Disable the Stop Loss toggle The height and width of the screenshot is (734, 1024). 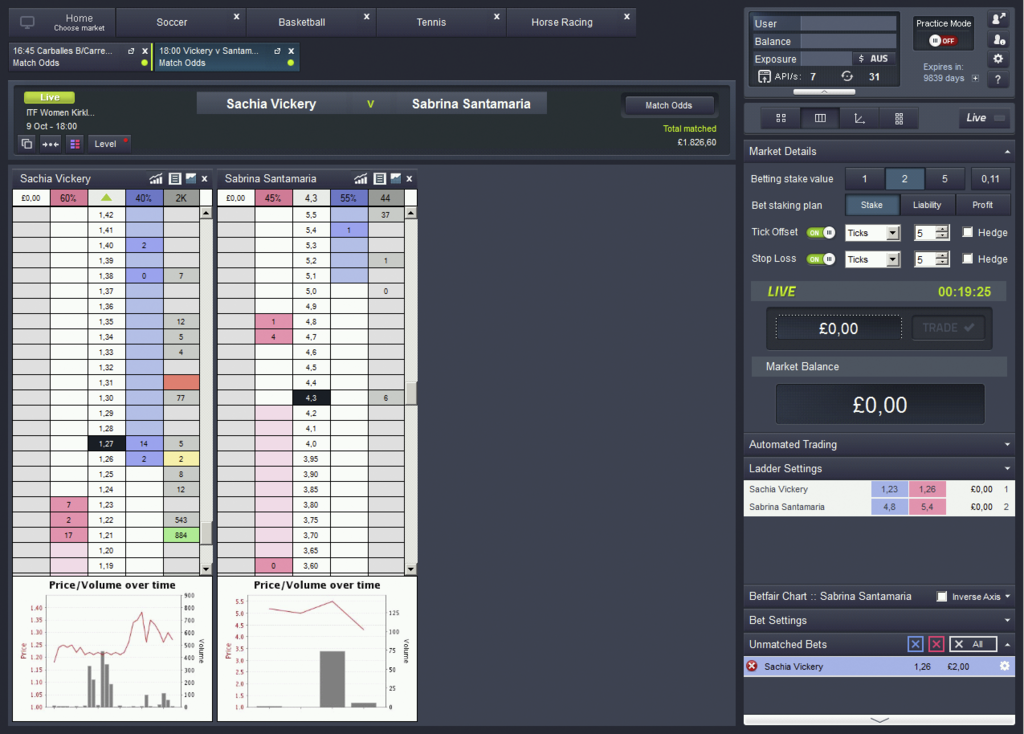pos(819,258)
